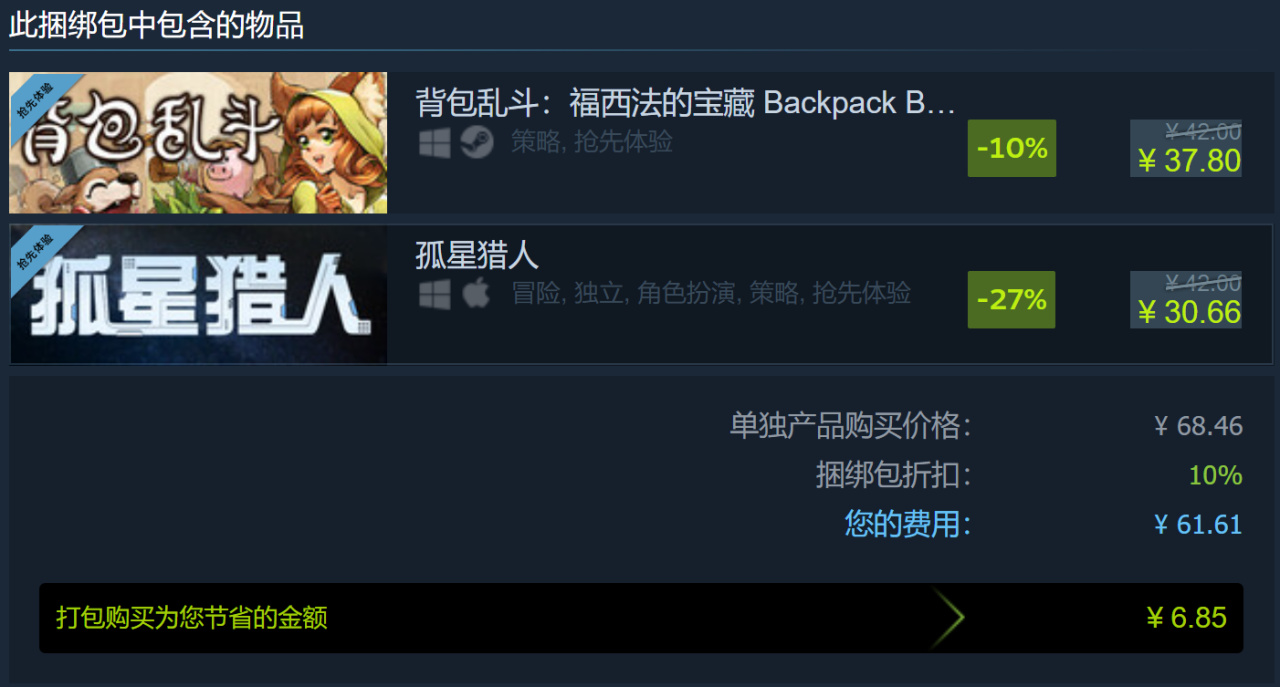The height and width of the screenshot is (687, 1280).
Task: Click the Windows icon under 孤星猎人
Action: (435, 294)
